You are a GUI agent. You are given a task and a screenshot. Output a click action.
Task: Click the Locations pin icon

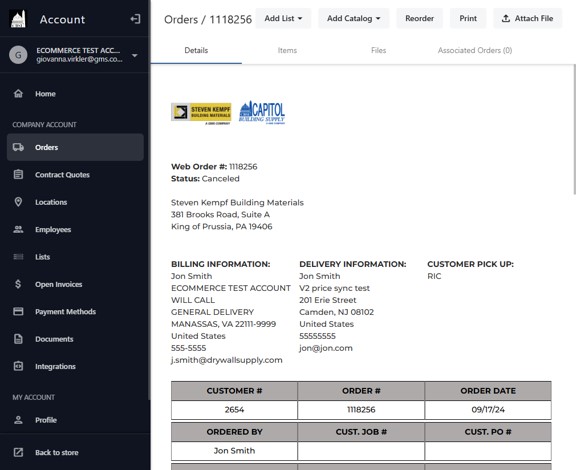(18, 202)
